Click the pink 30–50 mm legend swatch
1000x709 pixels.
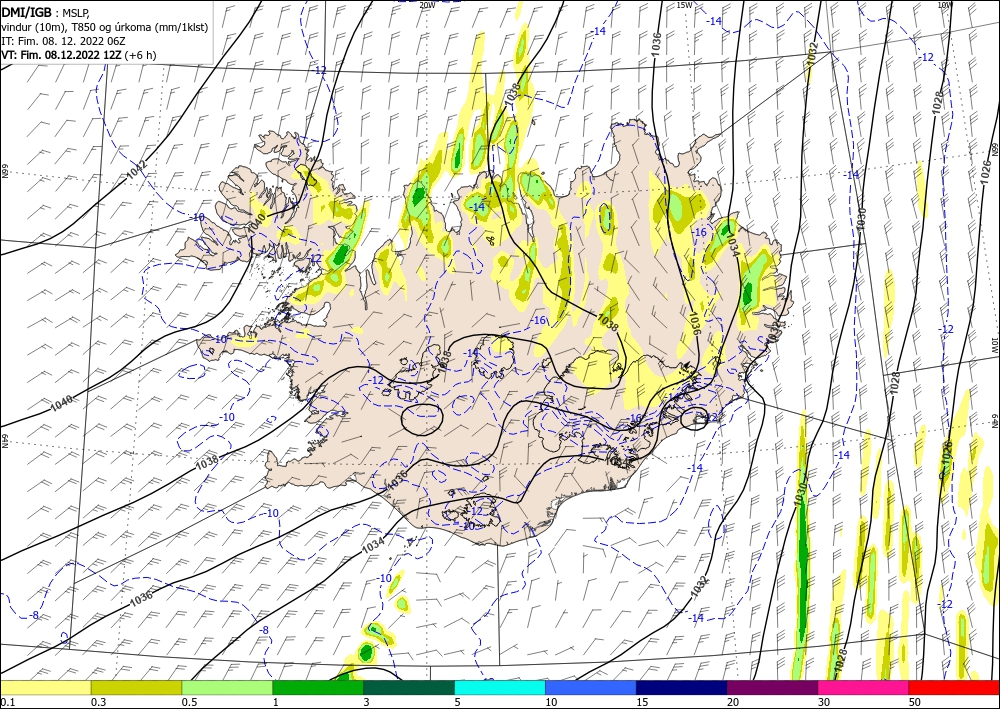coord(864,687)
